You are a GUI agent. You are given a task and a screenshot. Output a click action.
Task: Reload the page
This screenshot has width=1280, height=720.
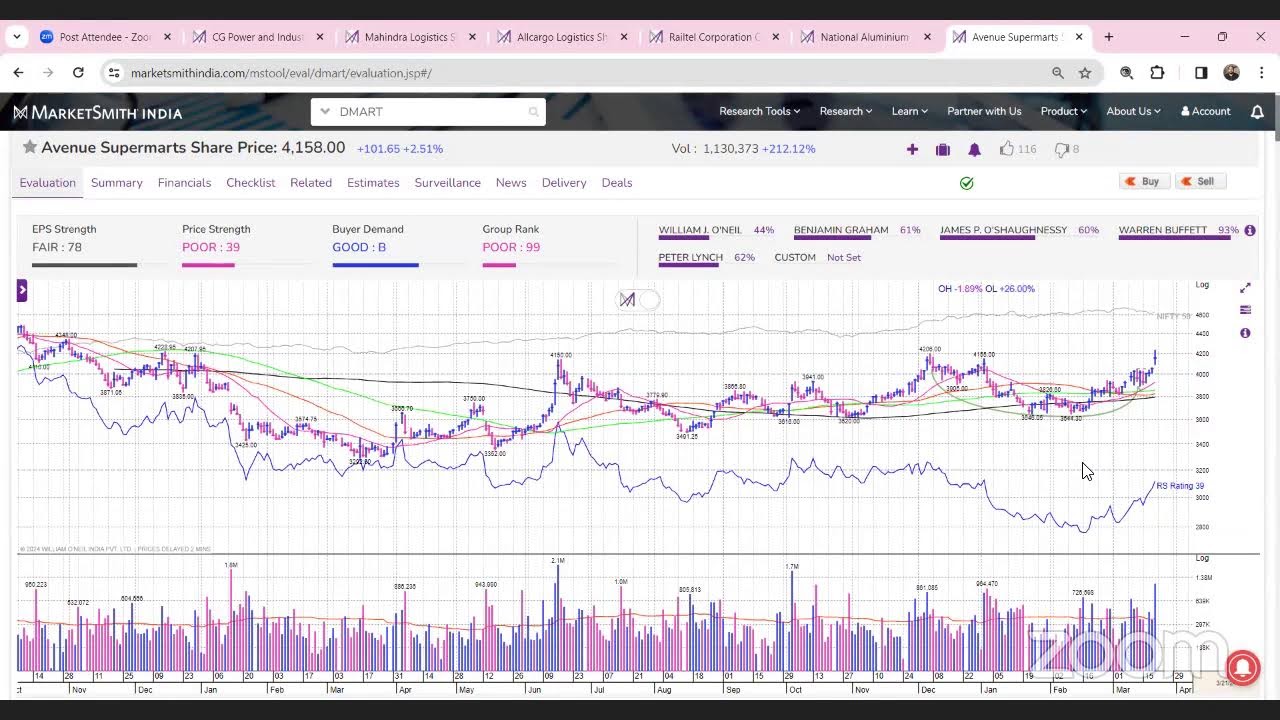point(78,73)
